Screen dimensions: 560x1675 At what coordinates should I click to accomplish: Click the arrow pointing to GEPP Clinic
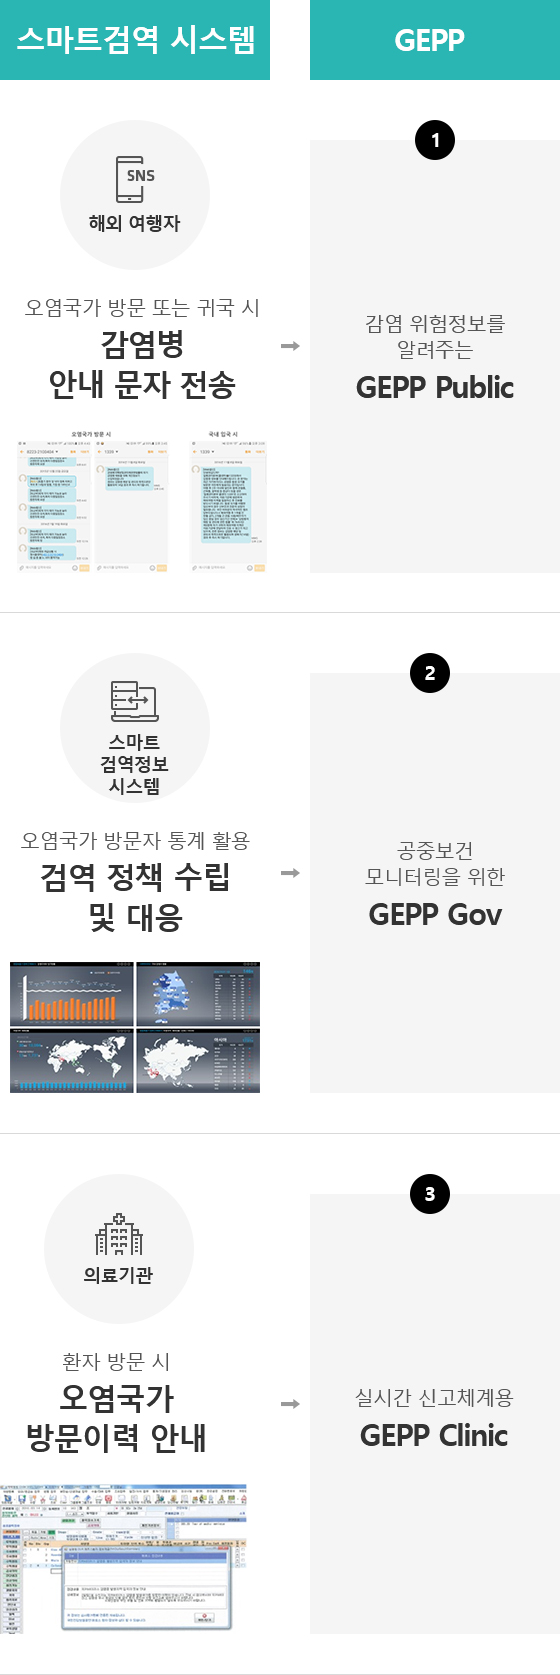click(290, 1404)
